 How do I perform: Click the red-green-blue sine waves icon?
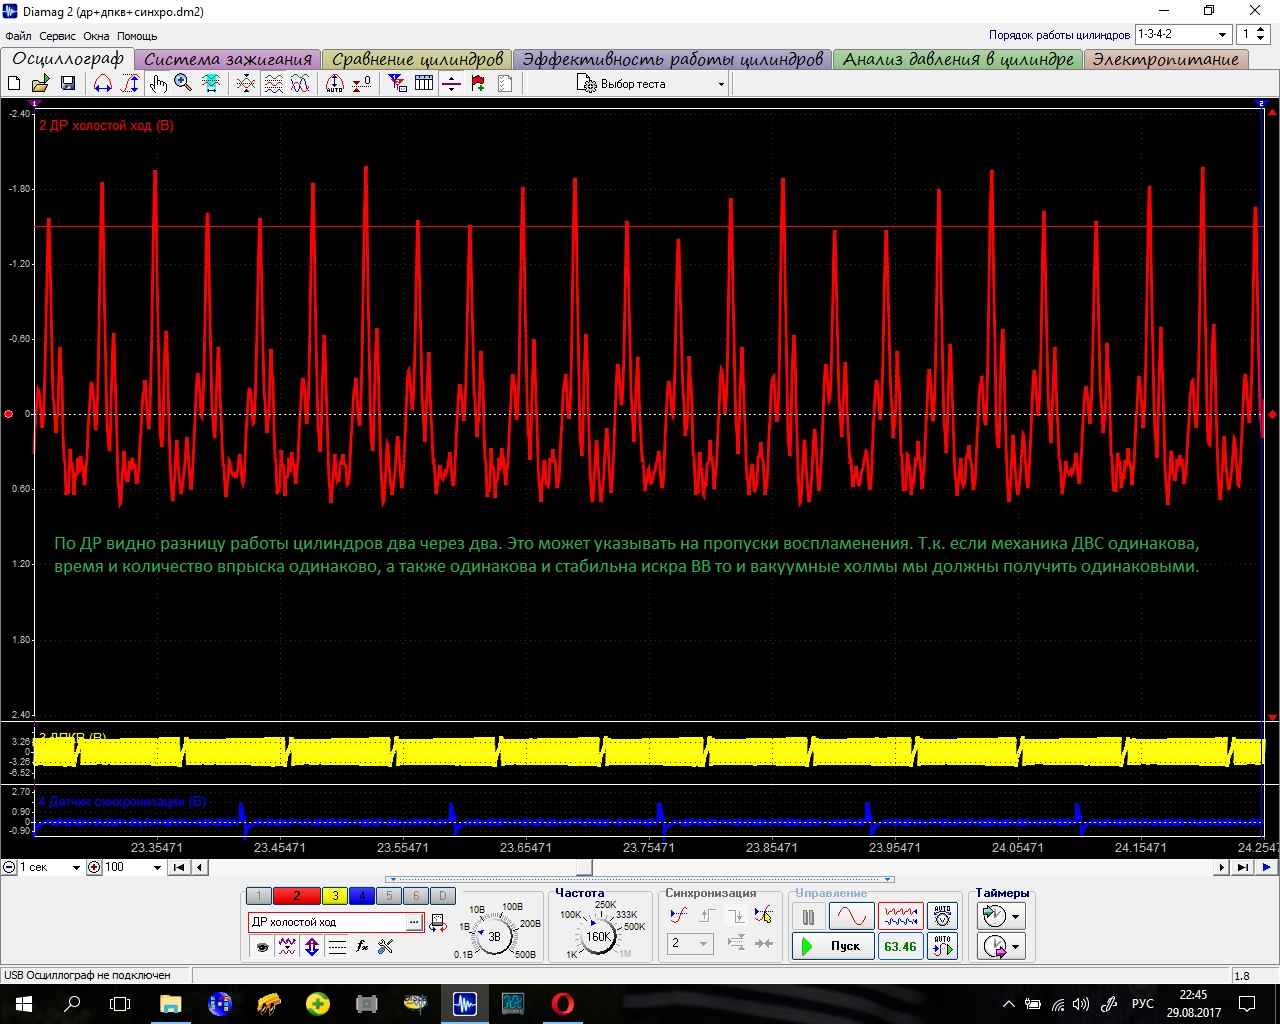tap(300, 84)
